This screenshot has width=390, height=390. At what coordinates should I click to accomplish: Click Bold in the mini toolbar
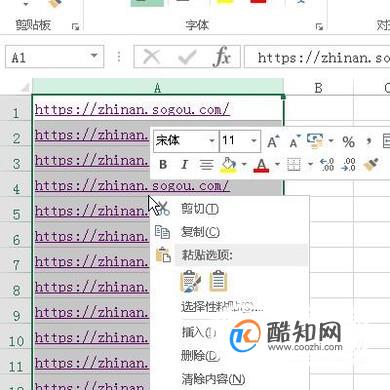[163, 165]
